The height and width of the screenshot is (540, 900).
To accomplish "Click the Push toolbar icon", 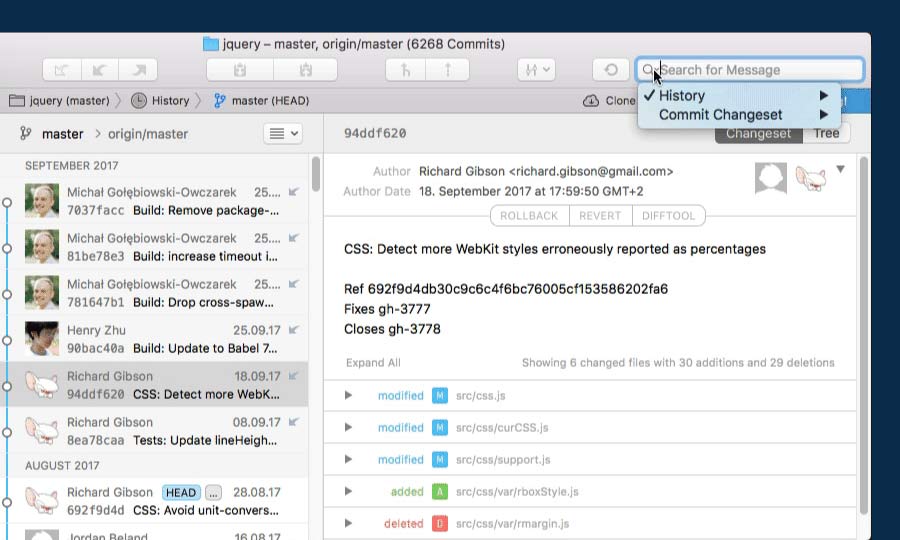I will coord(139,70).
